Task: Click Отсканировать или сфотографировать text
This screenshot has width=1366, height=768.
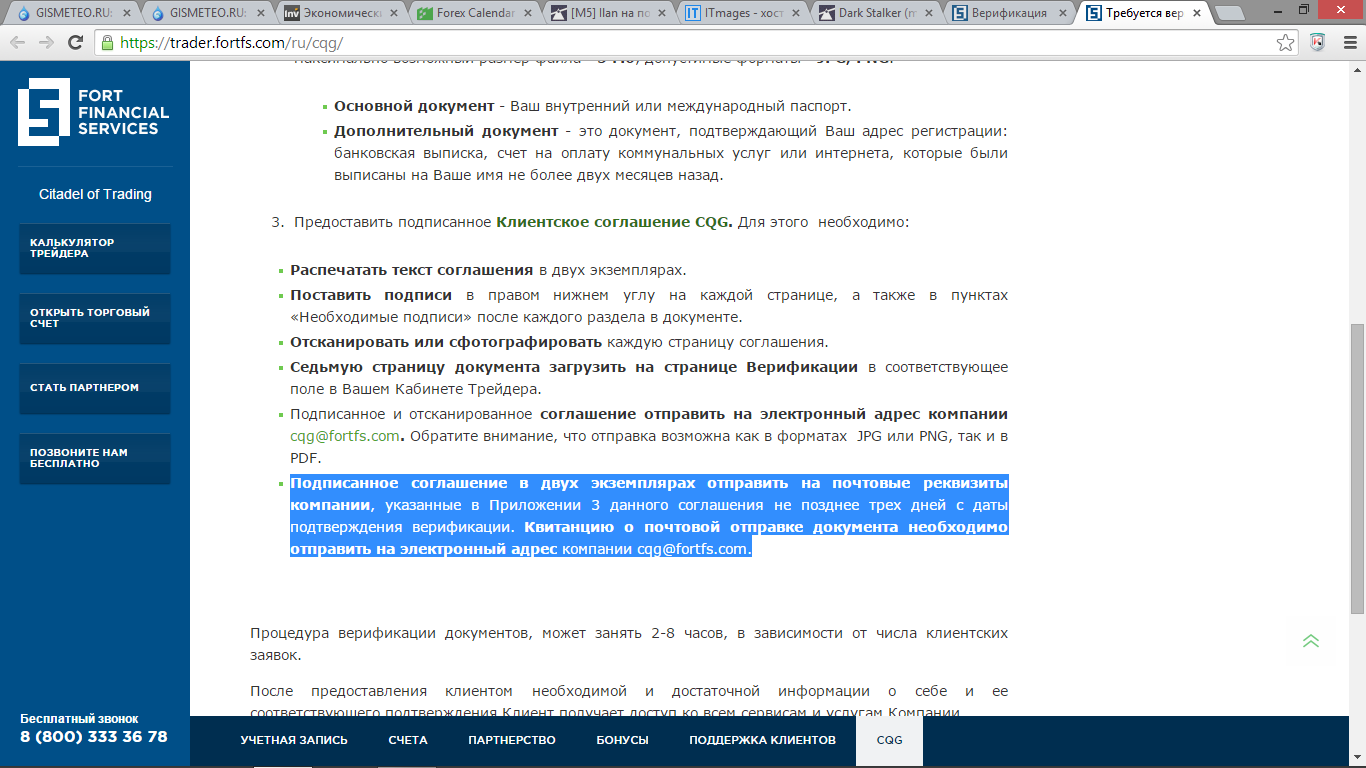Action: [x=446, y=342]
